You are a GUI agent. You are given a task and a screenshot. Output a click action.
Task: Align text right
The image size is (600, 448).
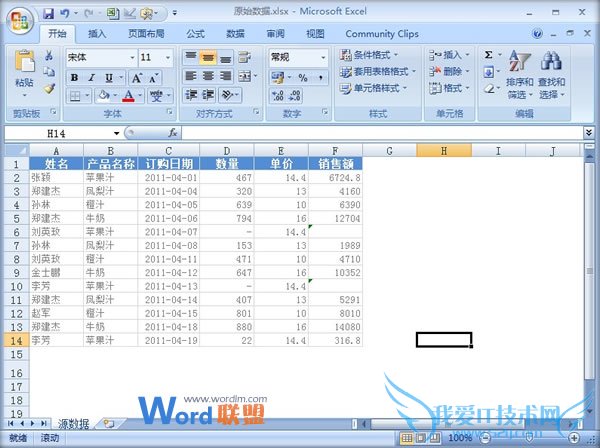click(225, 76)
